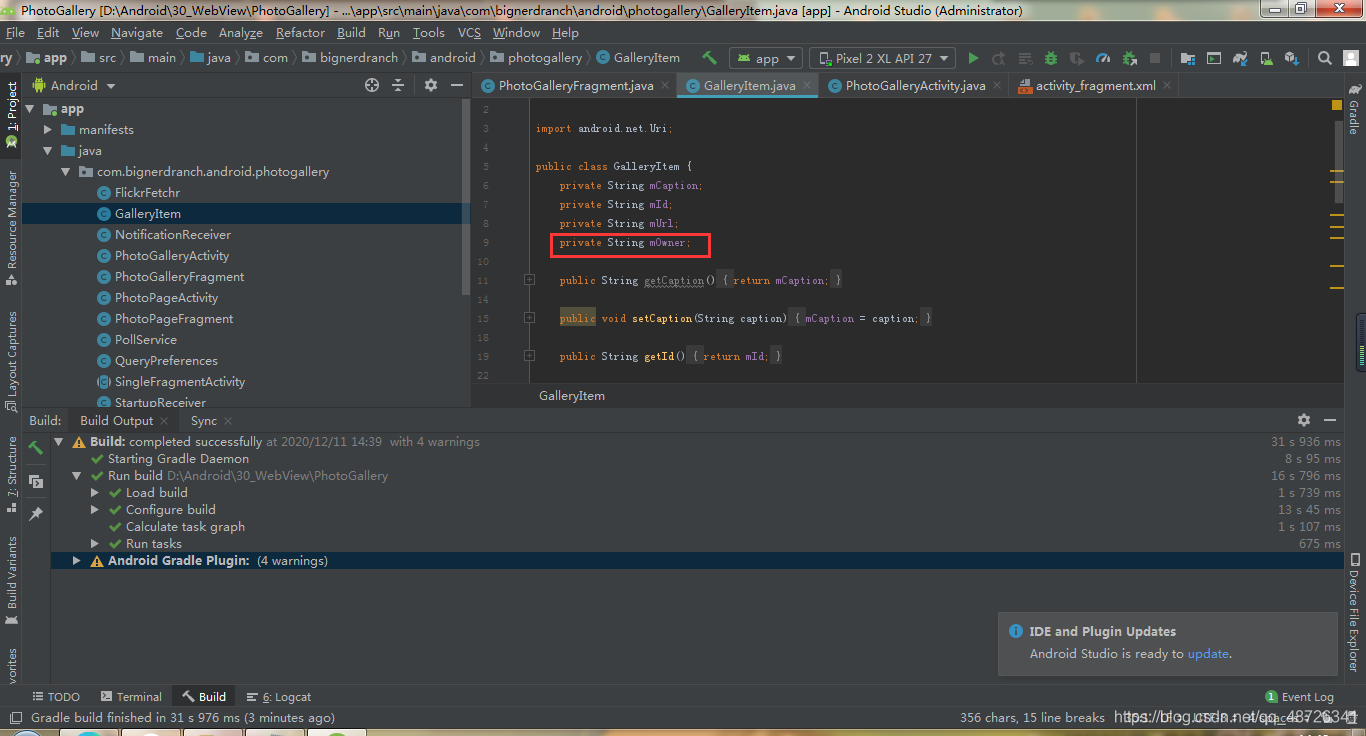Switch to the Sync tab
The width and height of the screenshot is (1366, 736).
(203, 421)
